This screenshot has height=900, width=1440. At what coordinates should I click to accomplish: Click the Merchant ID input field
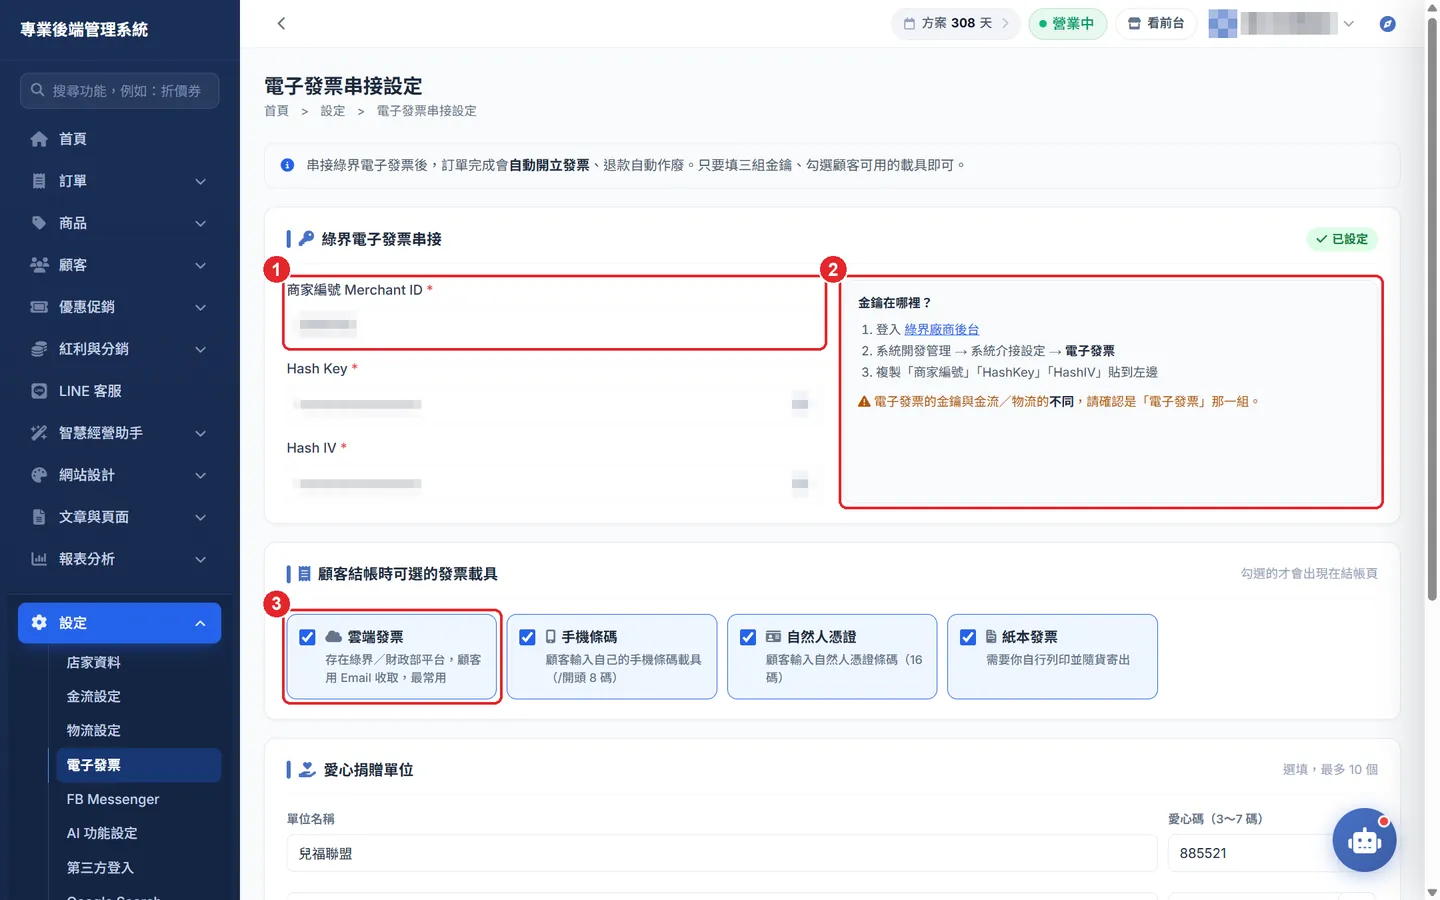(554, 324)
